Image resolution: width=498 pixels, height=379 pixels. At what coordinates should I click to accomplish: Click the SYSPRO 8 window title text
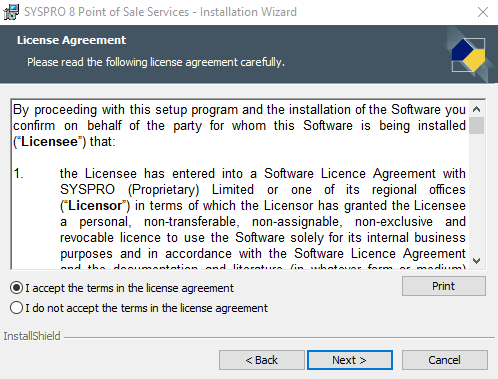click(x=160, y=12)
